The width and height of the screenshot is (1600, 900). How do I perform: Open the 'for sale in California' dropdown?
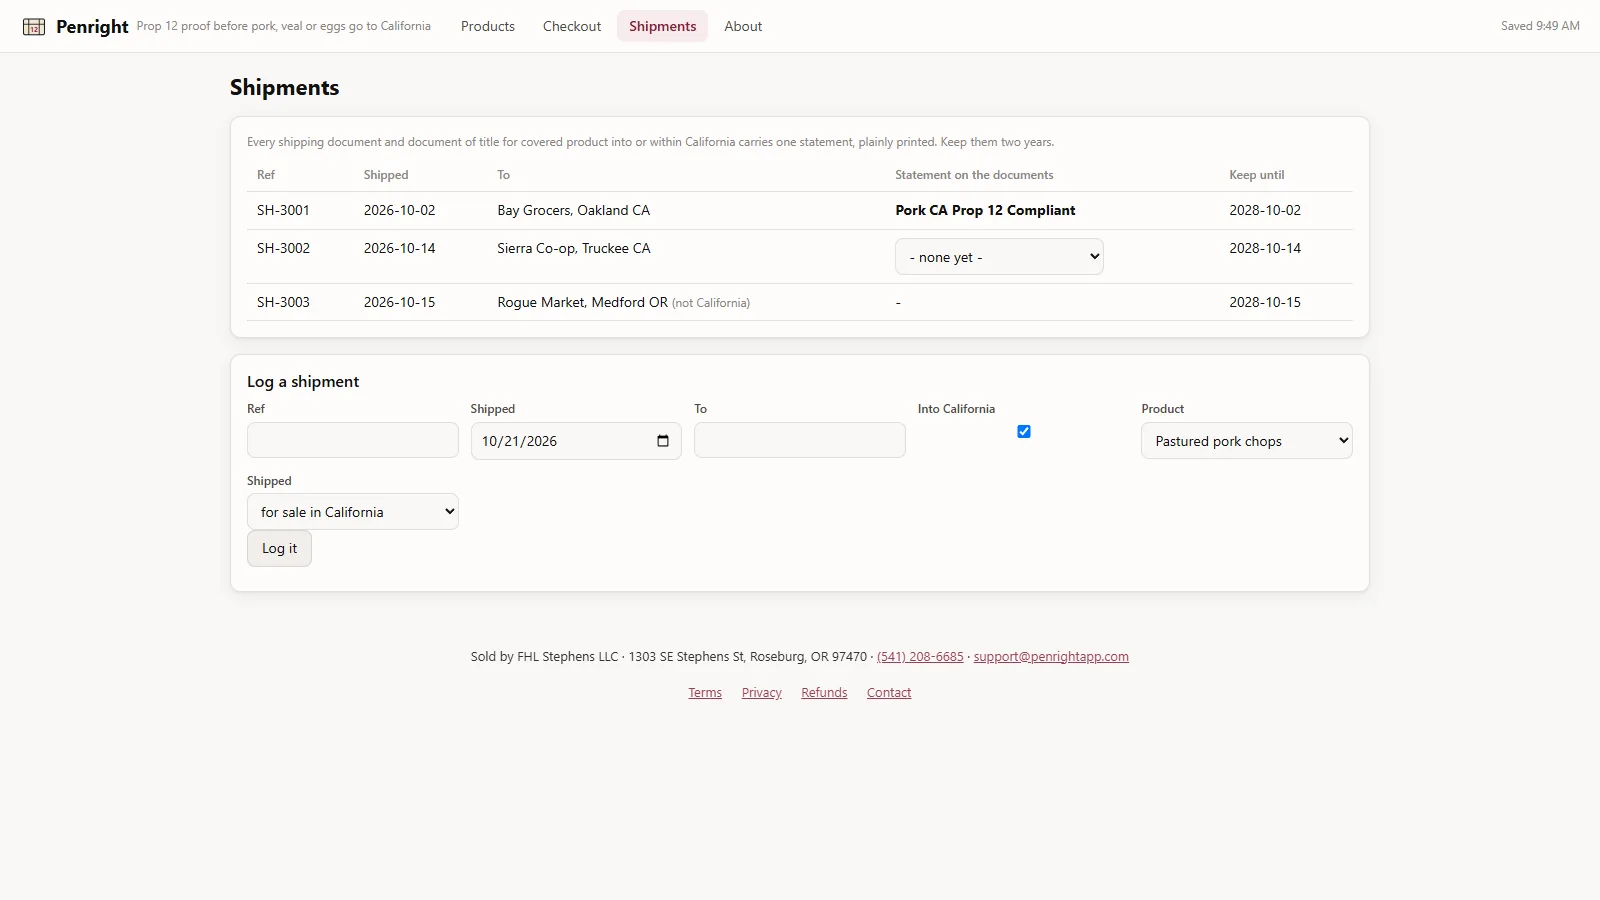tap(352, 512)
